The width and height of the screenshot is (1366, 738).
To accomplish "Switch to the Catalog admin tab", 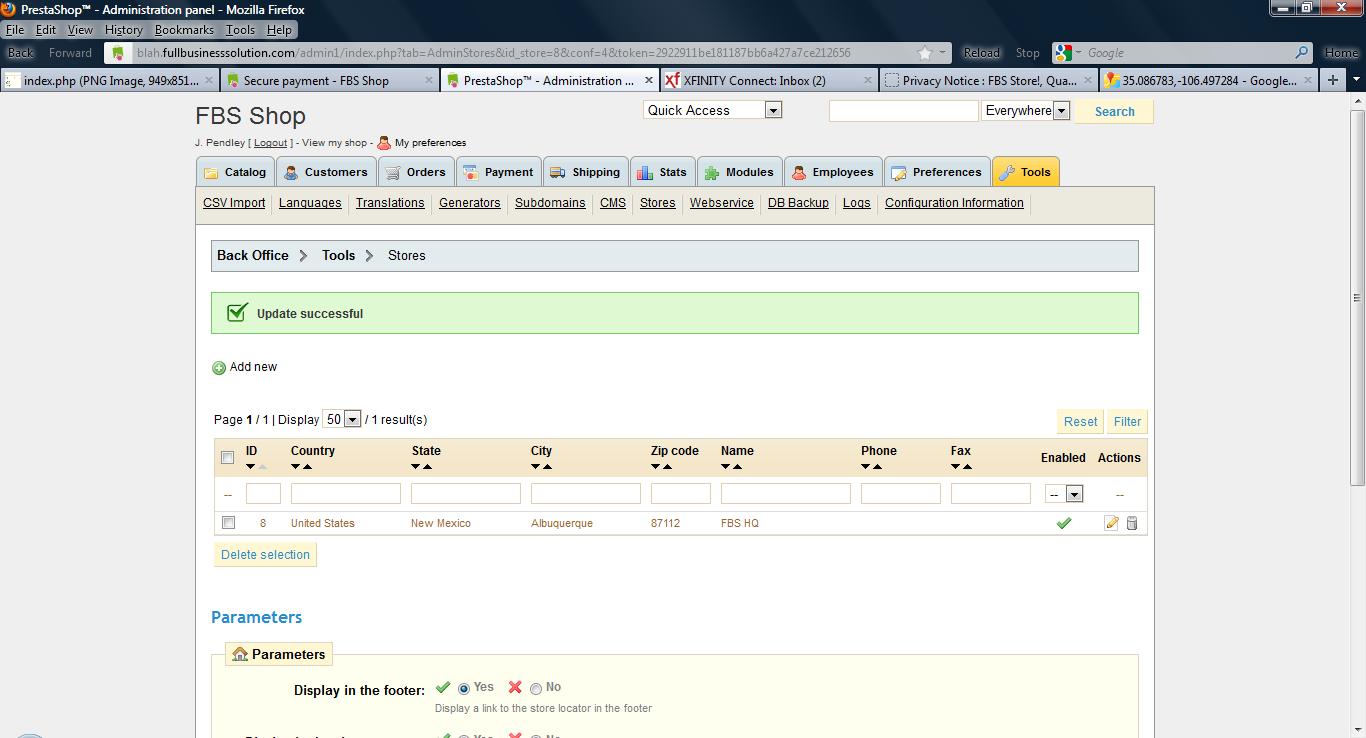I will [x=236, y=172].
